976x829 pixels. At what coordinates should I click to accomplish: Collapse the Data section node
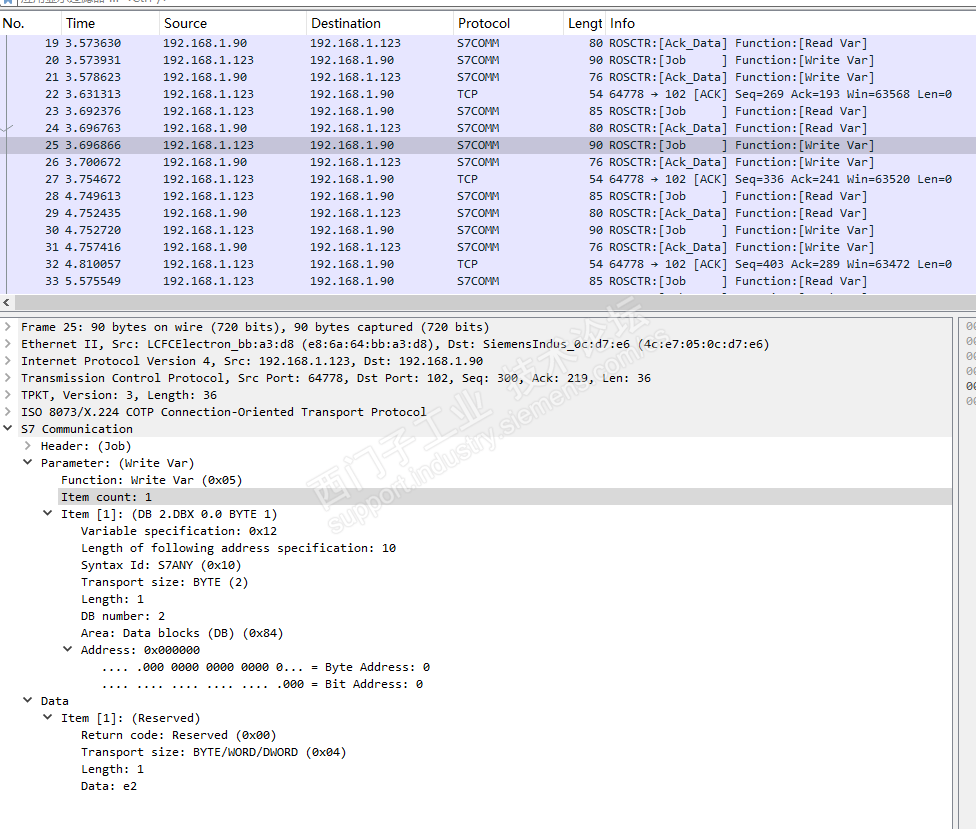point(28,701)
